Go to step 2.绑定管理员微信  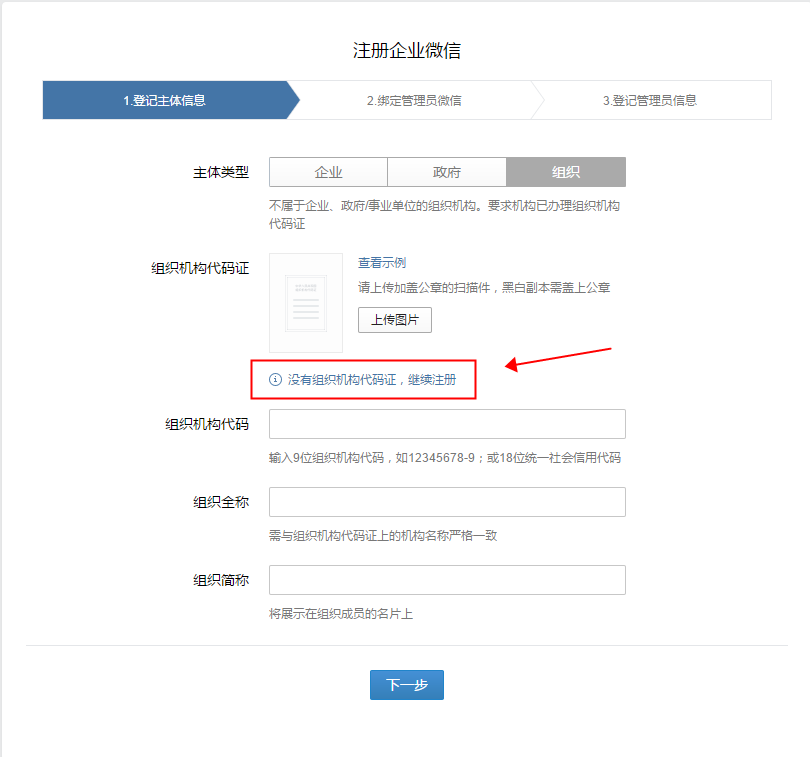[x=414, y=100]
